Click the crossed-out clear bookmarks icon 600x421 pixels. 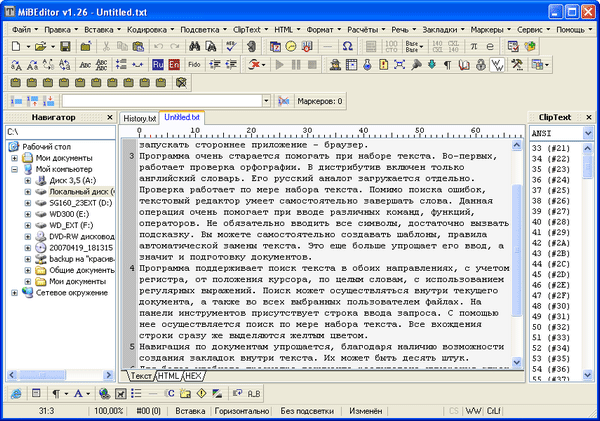pyautogui.click(x=181, y=82)
